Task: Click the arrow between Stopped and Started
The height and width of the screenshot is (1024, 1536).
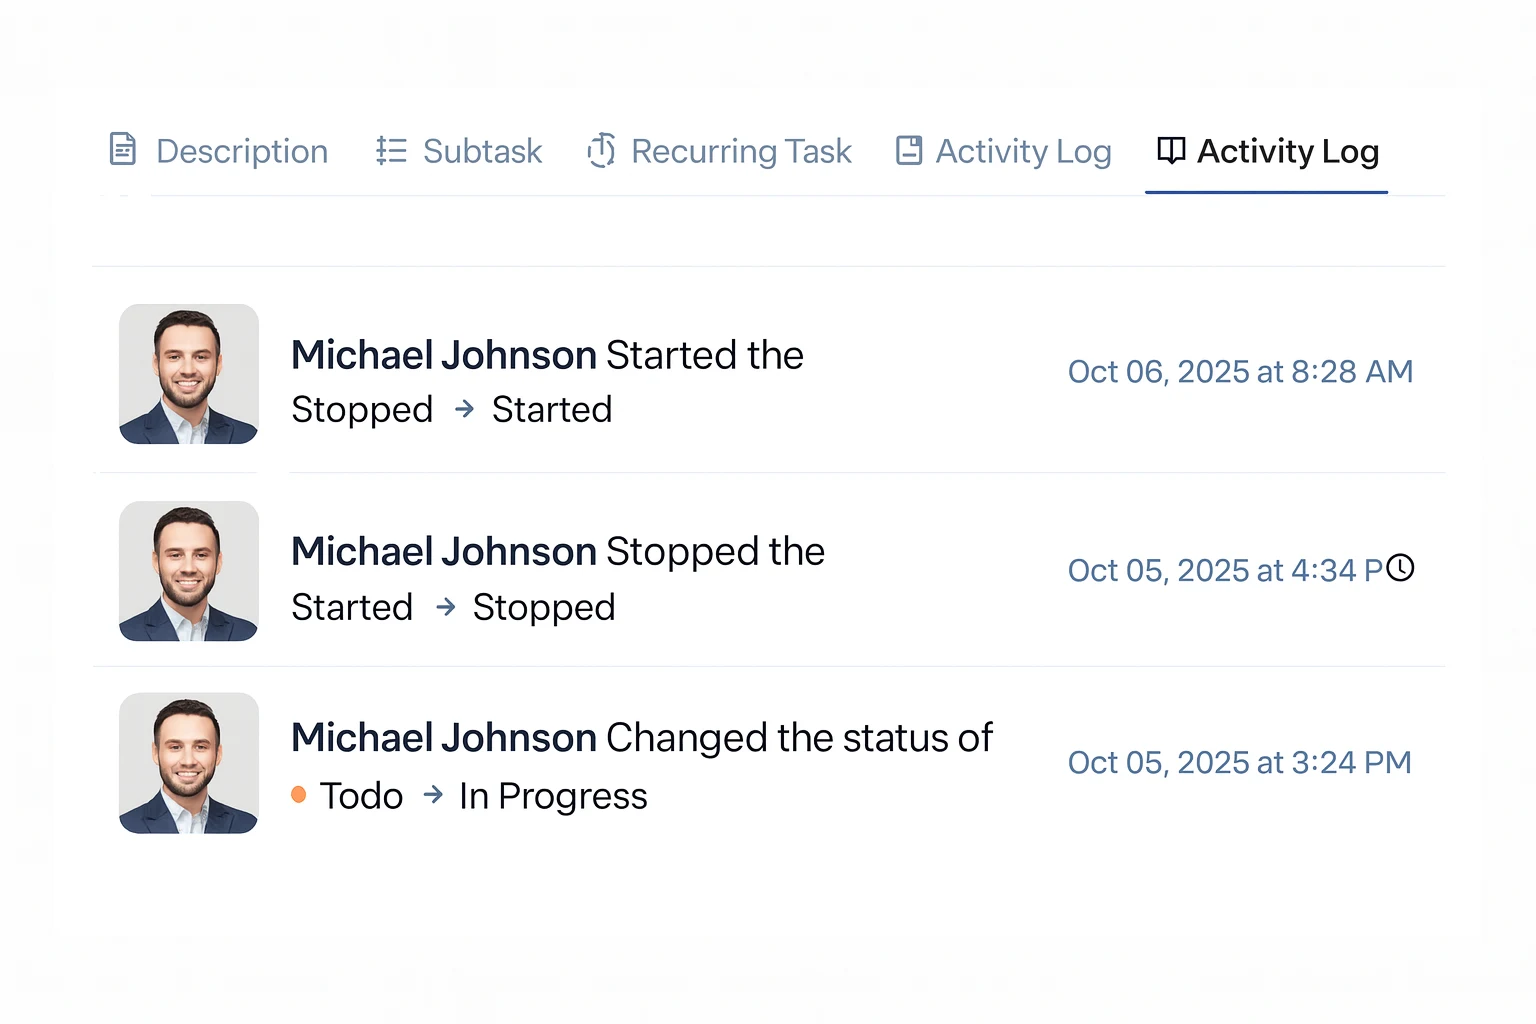Action: pos(464,409)
